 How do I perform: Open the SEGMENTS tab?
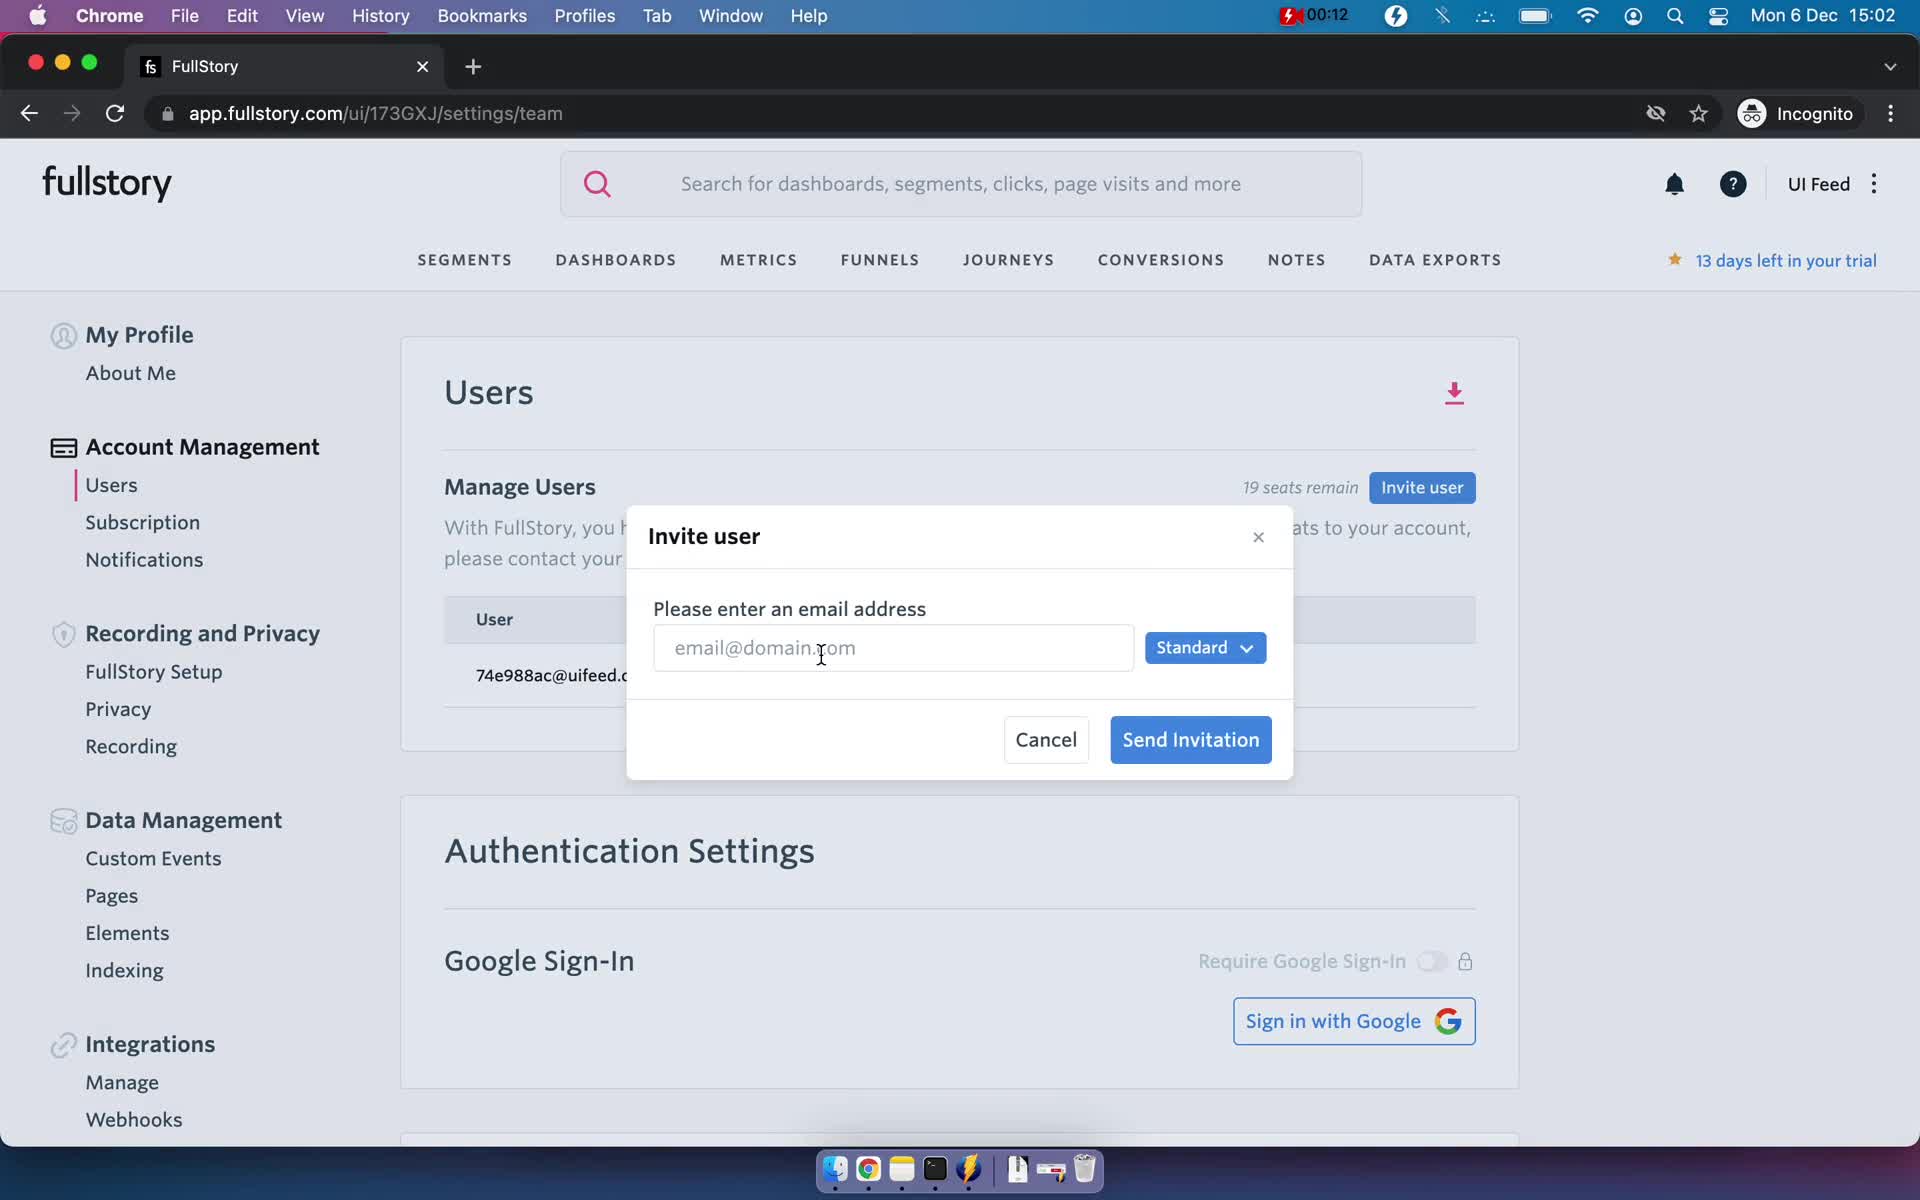[464, 260]
